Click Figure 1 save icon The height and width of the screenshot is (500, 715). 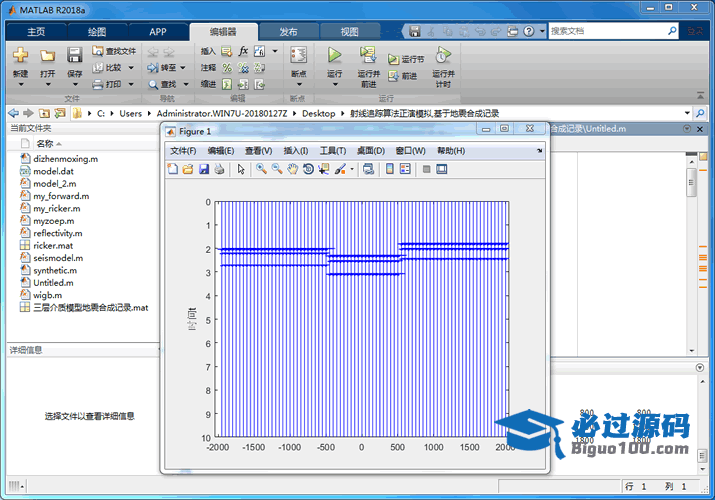point(204,170)
